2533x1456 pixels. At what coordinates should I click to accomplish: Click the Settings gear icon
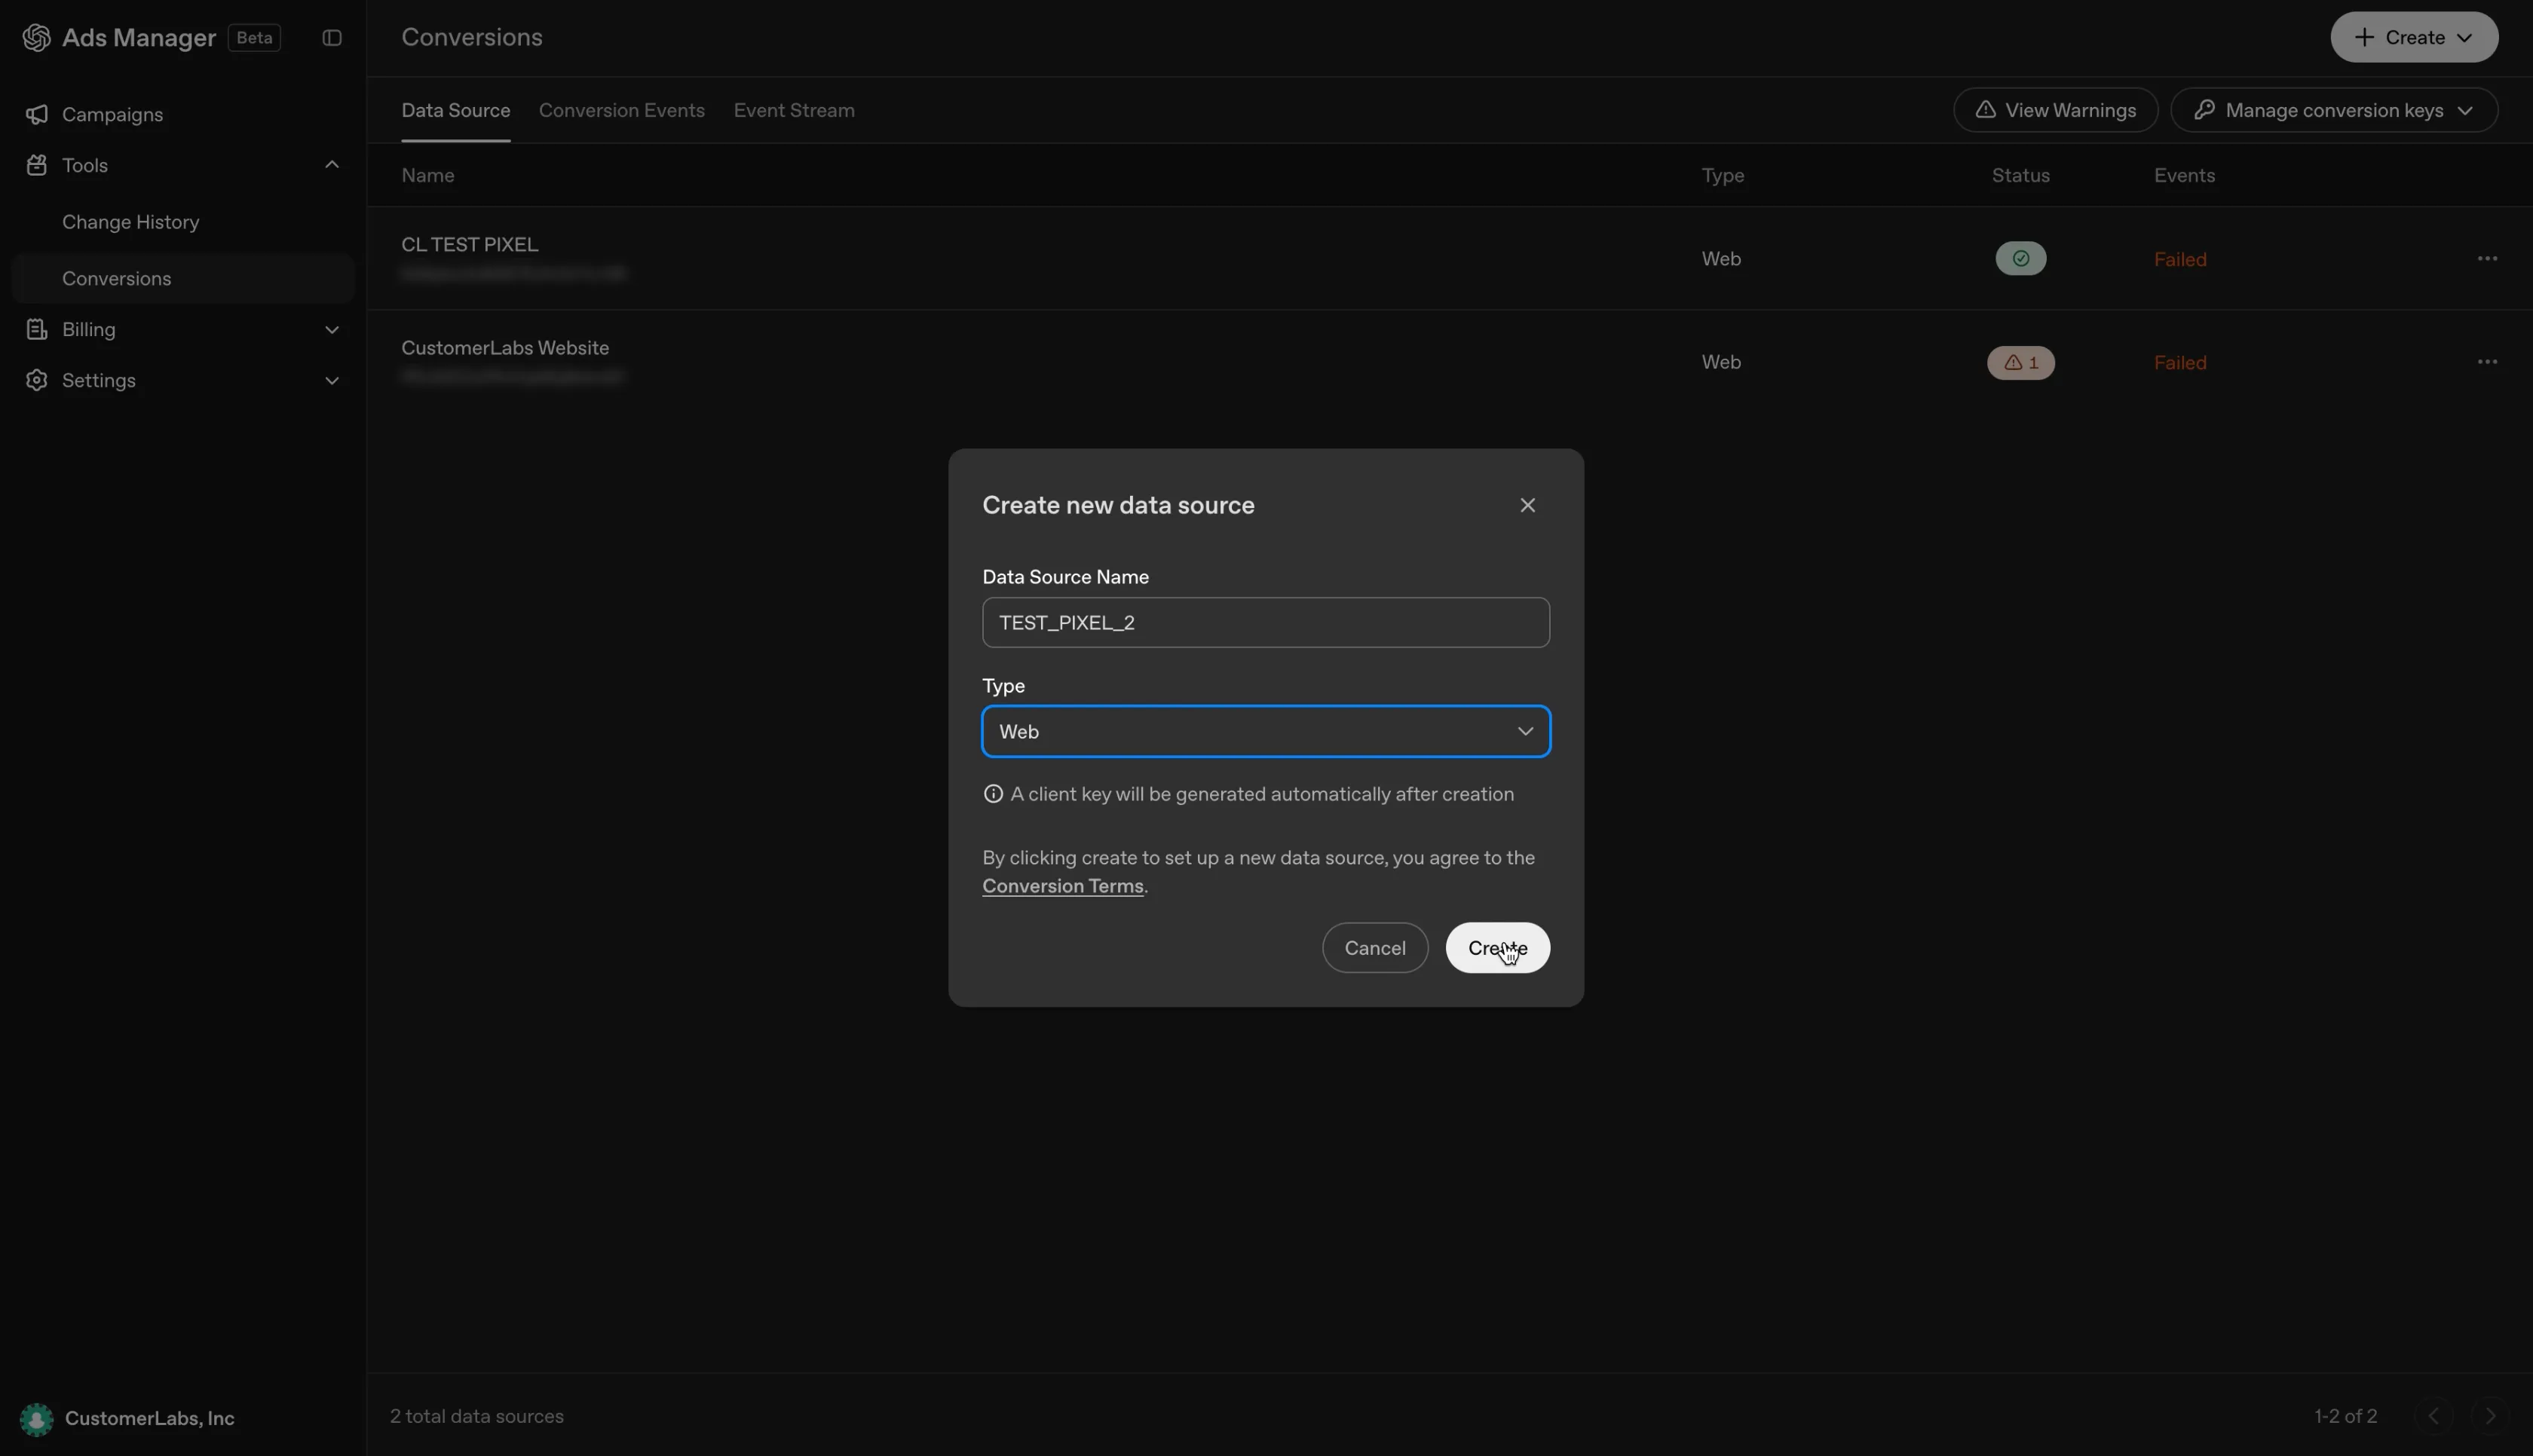[x=37, y=380]
